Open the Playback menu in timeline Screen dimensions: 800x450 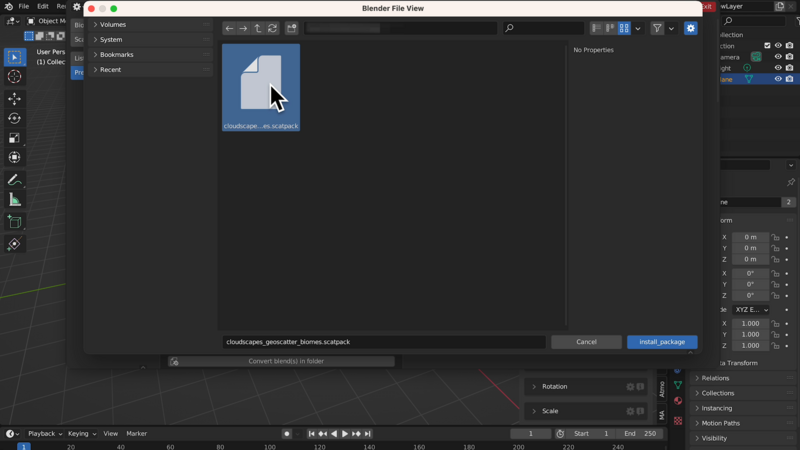point(45,434)
